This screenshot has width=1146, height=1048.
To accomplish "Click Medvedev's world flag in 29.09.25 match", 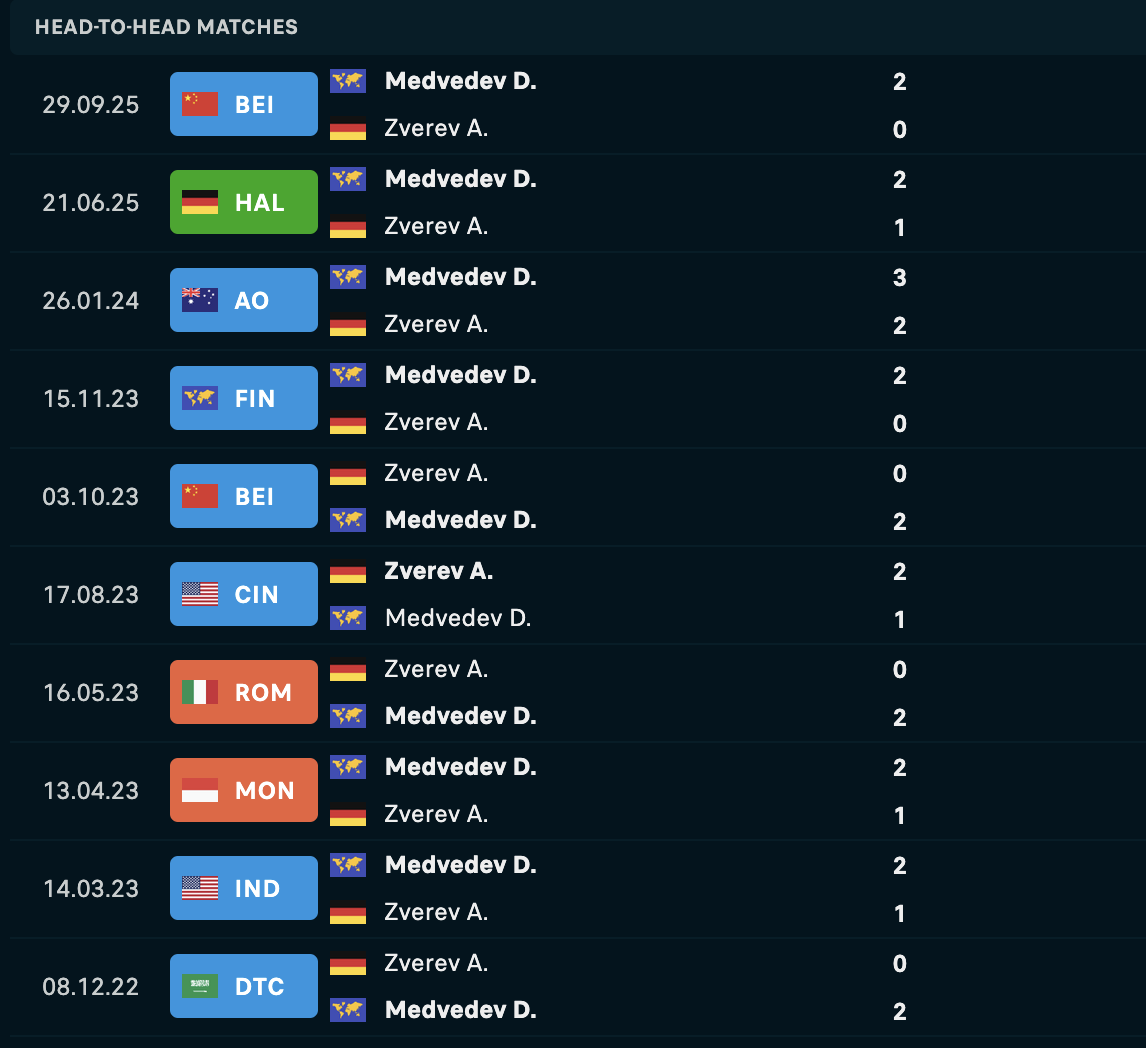I will point(348,80).
